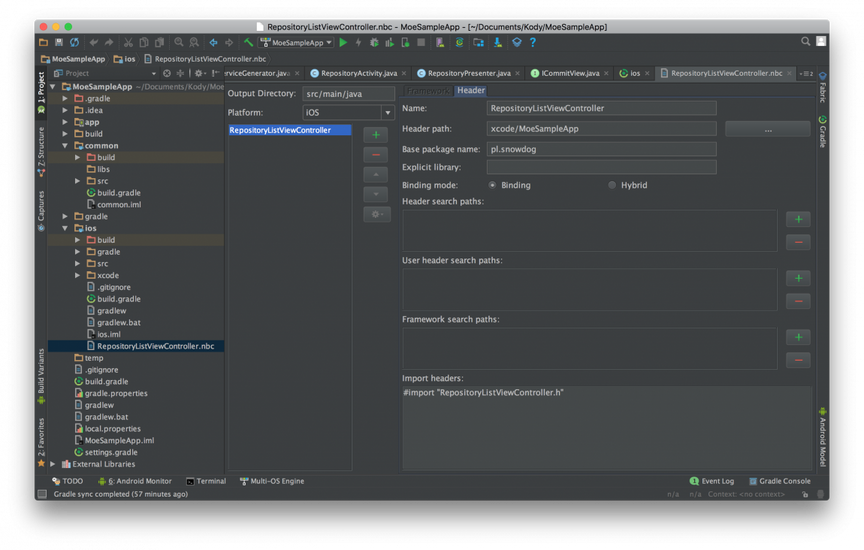Open the Terminal tool window

[x=206, y=481]
